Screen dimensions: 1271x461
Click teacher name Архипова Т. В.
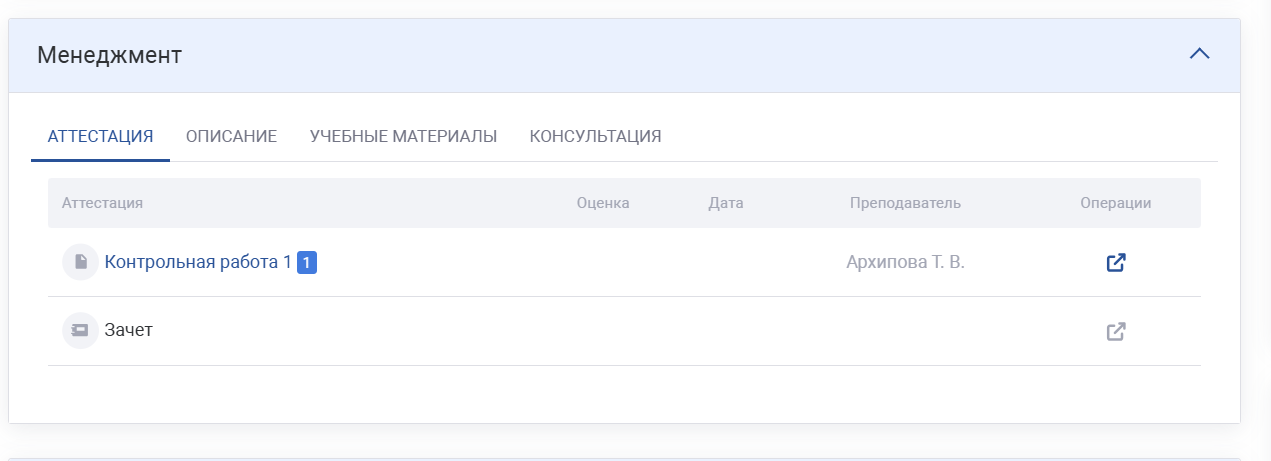905,262
